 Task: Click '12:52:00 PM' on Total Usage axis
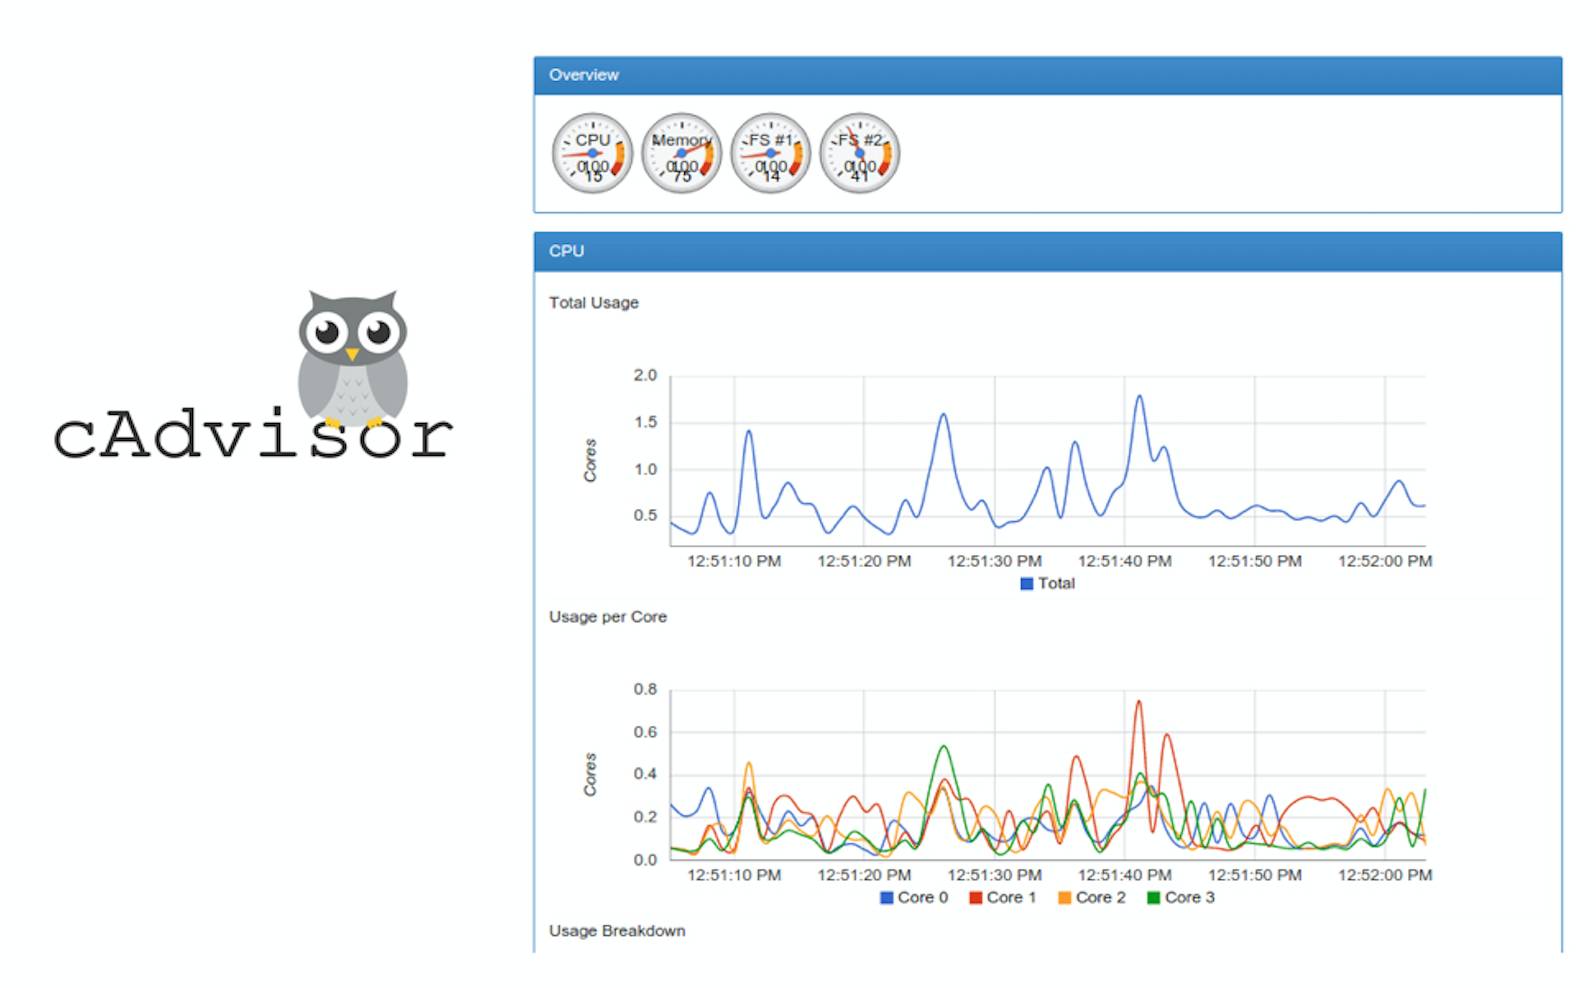click(1385, 561)
